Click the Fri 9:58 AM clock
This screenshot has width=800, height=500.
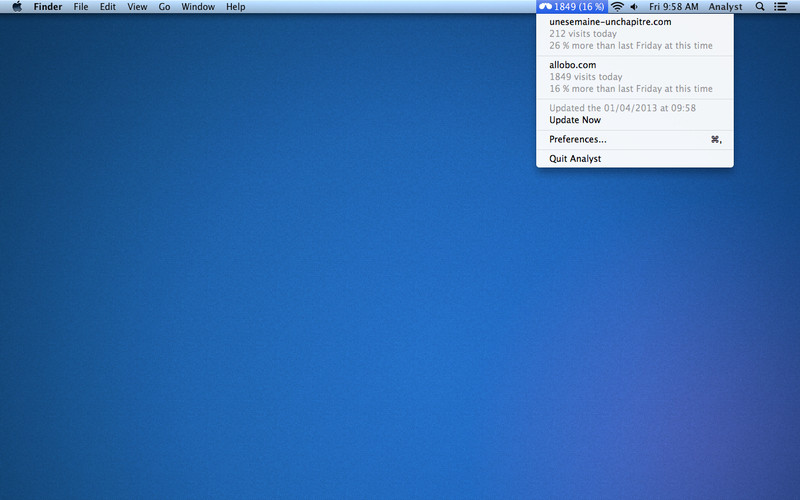pos(673,7)
